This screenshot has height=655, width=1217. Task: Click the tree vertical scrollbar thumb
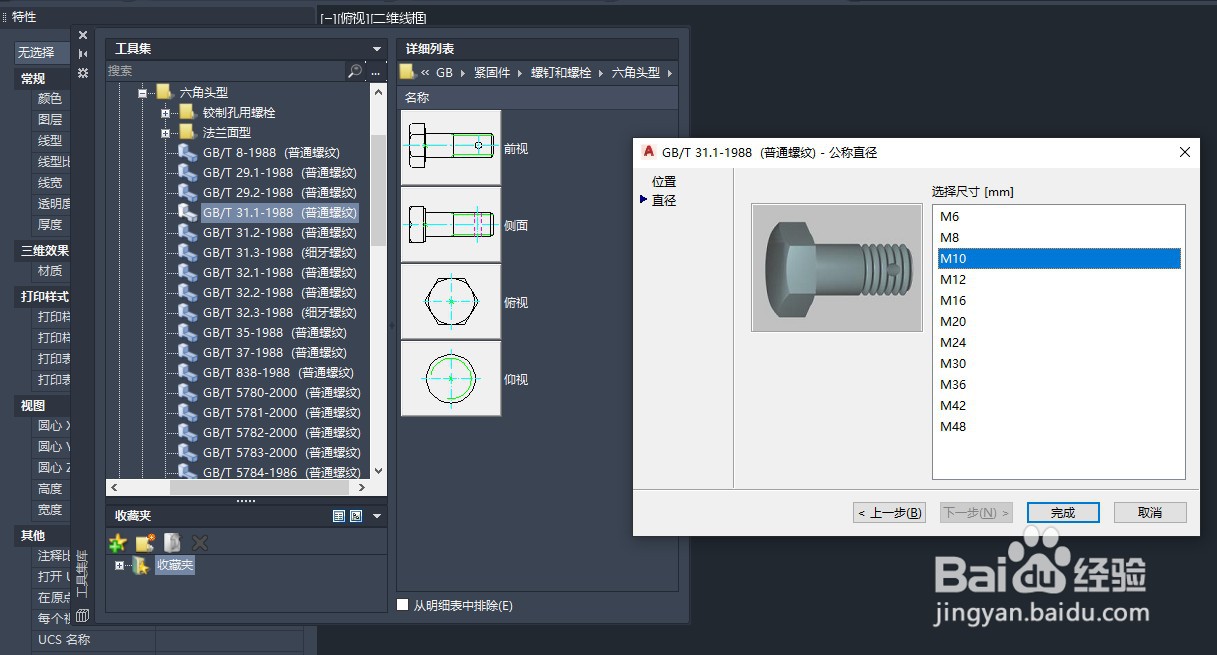378,191
